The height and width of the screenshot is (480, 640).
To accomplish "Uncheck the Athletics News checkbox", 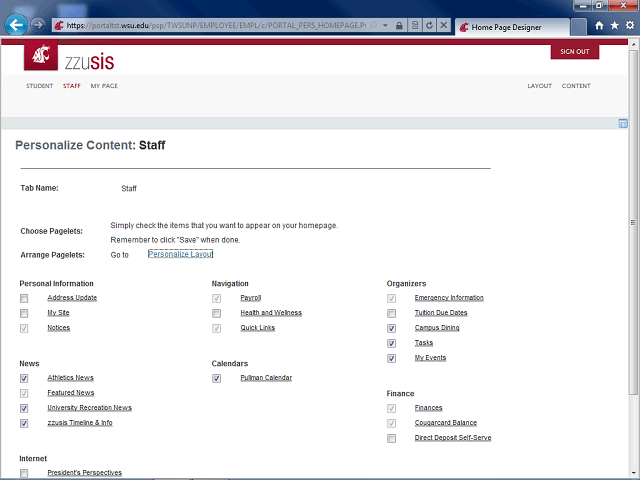I will (24, 378).
